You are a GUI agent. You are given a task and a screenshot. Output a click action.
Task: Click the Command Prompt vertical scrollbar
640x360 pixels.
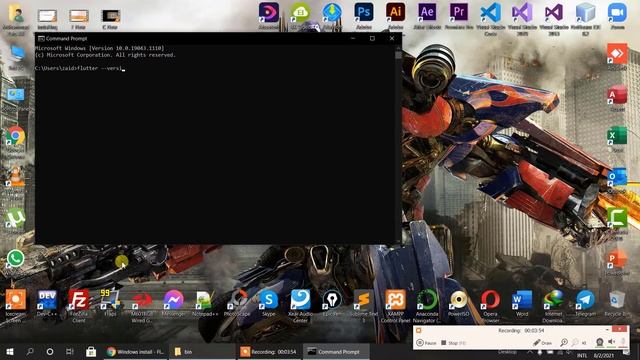398,144
